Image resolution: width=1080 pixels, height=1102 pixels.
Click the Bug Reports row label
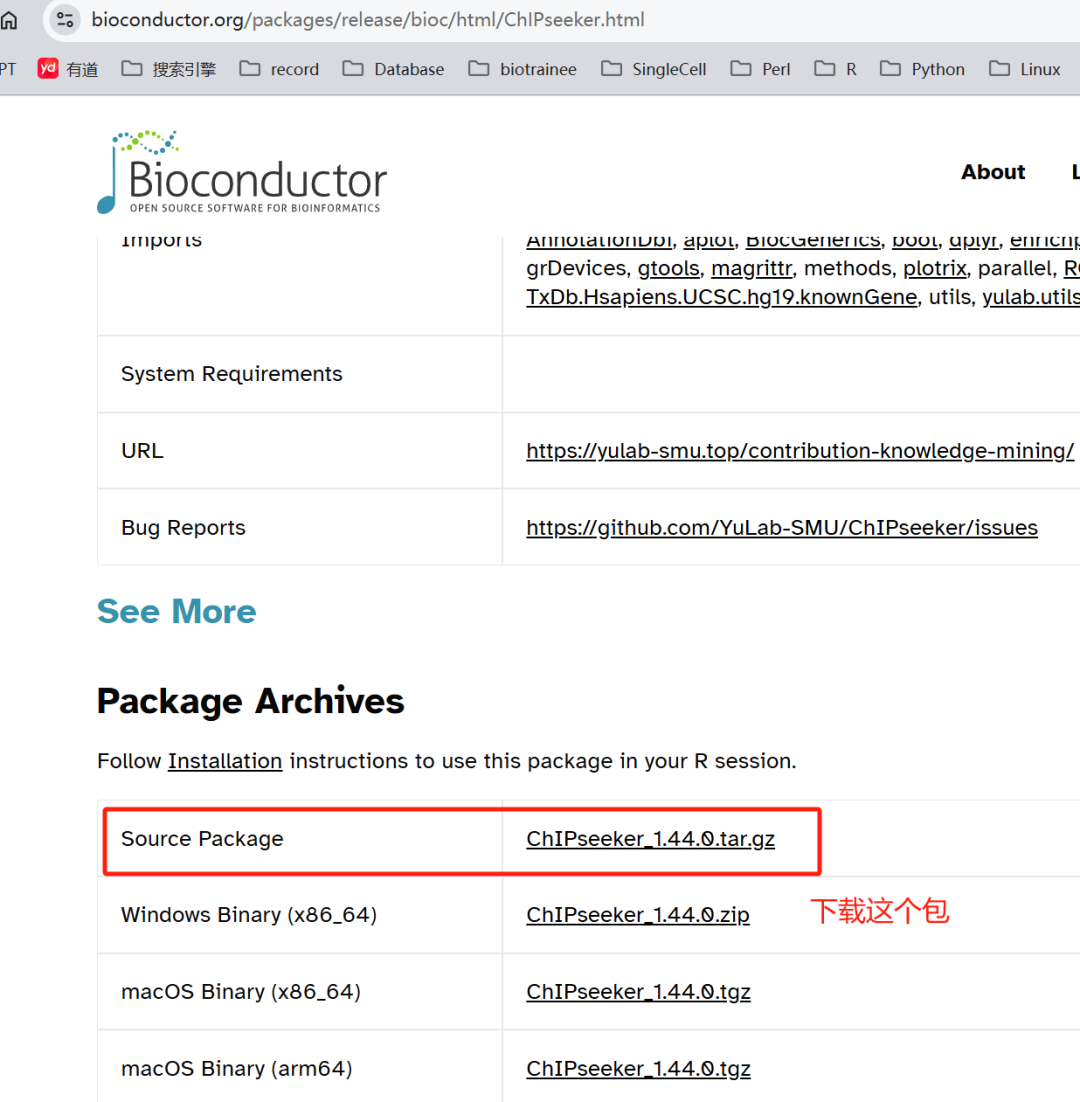(183, 528)
